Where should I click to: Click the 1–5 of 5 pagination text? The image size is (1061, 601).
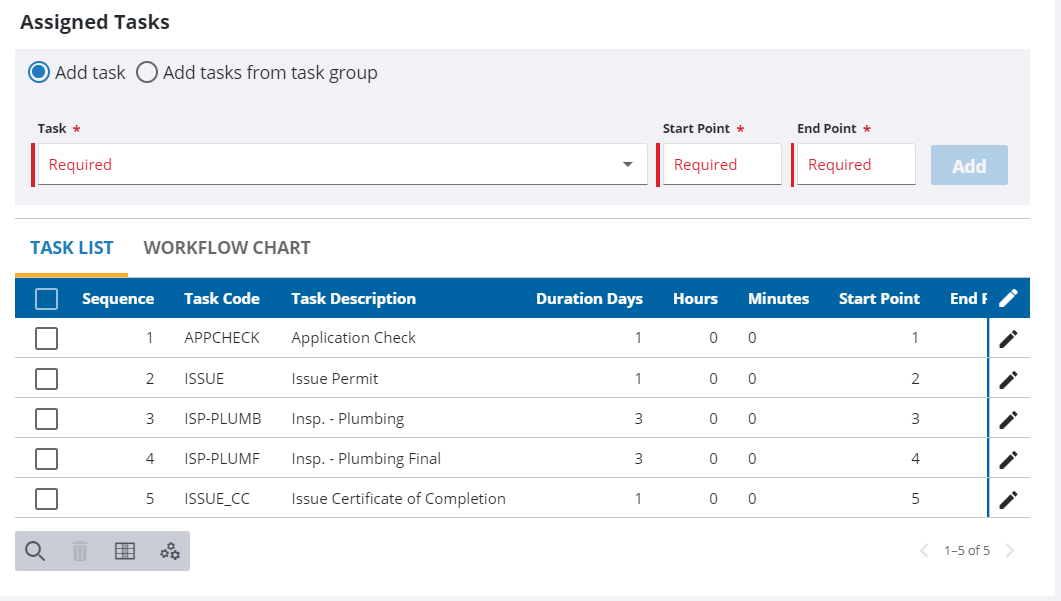tap(967, 550)
